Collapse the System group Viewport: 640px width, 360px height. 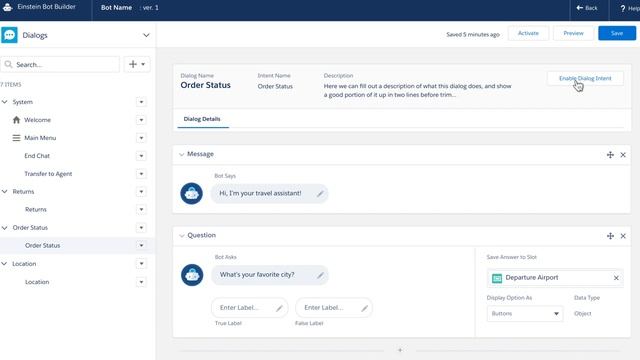click(4, 102)
